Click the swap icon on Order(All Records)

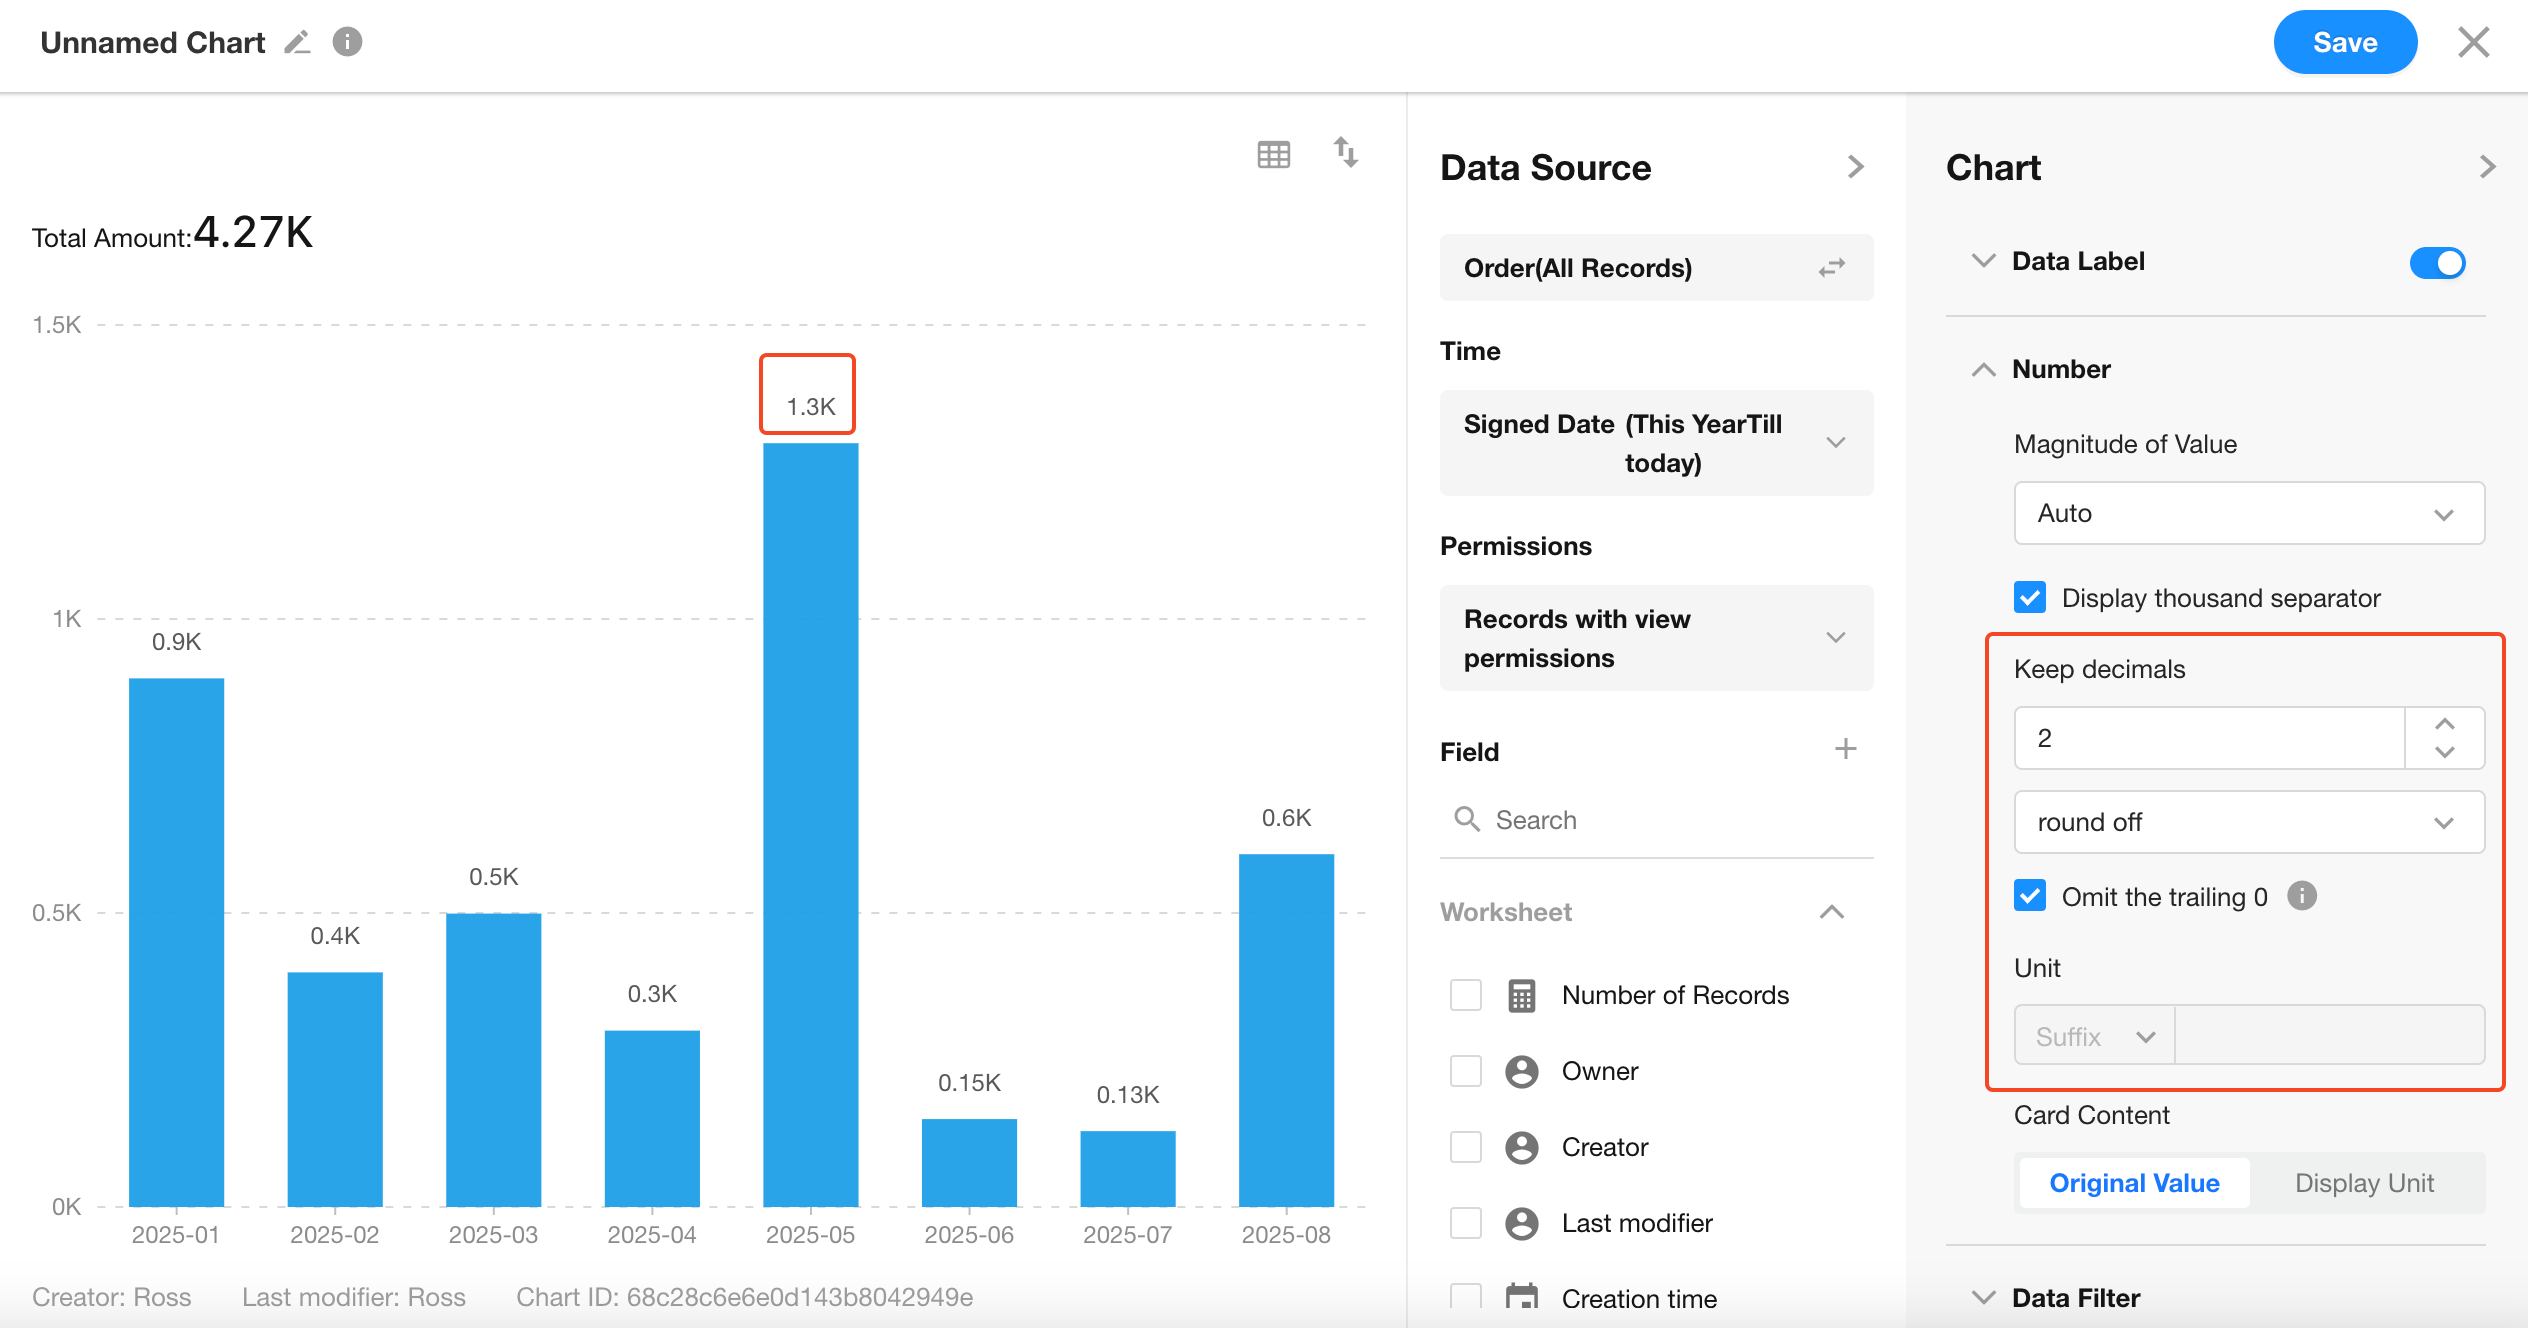pos(1831,268)
